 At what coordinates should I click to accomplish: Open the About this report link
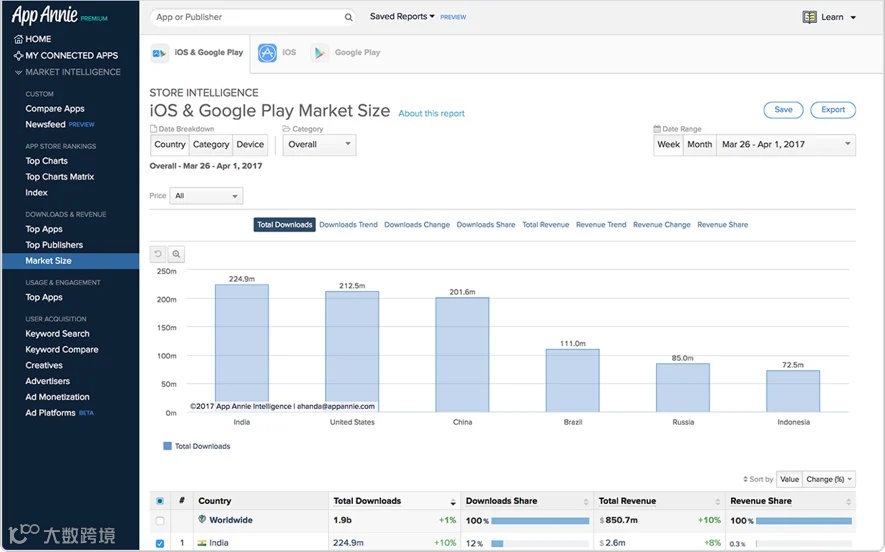pyautogui.click(x=431, y=114)
